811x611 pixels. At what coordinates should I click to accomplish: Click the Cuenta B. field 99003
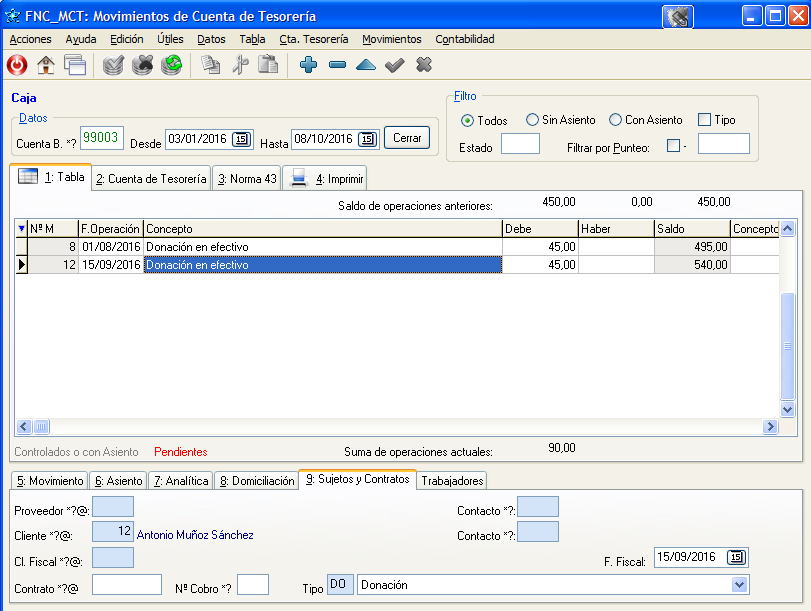coord(101,138)
